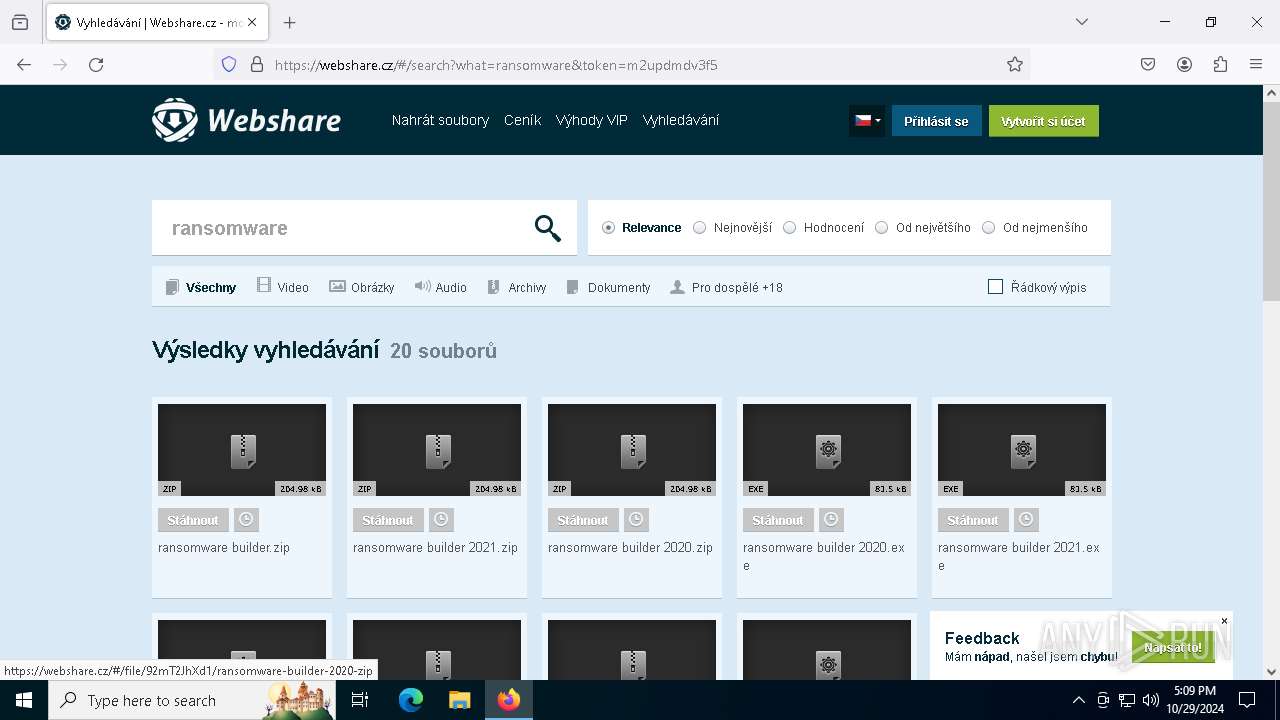Click Stáhnout for ransomware builder.zip
1280x720 pixels.
[193, 520]
